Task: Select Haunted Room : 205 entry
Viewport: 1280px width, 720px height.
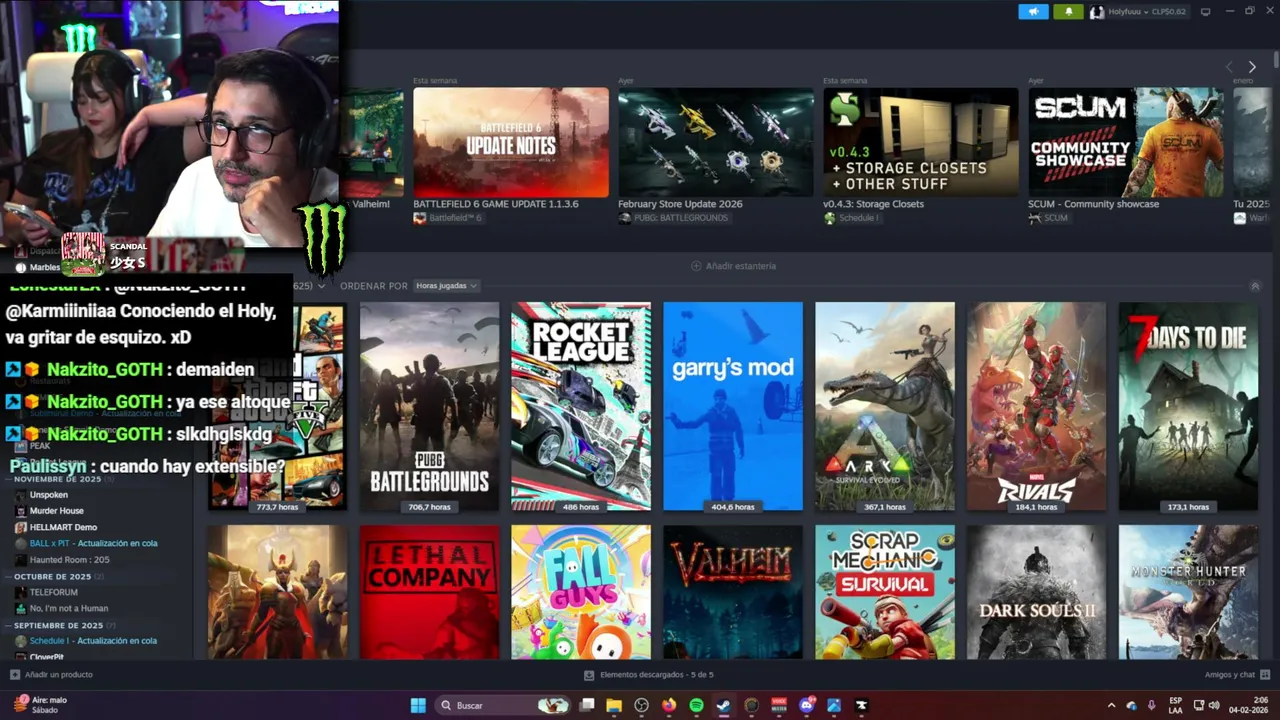Action: 70,560
